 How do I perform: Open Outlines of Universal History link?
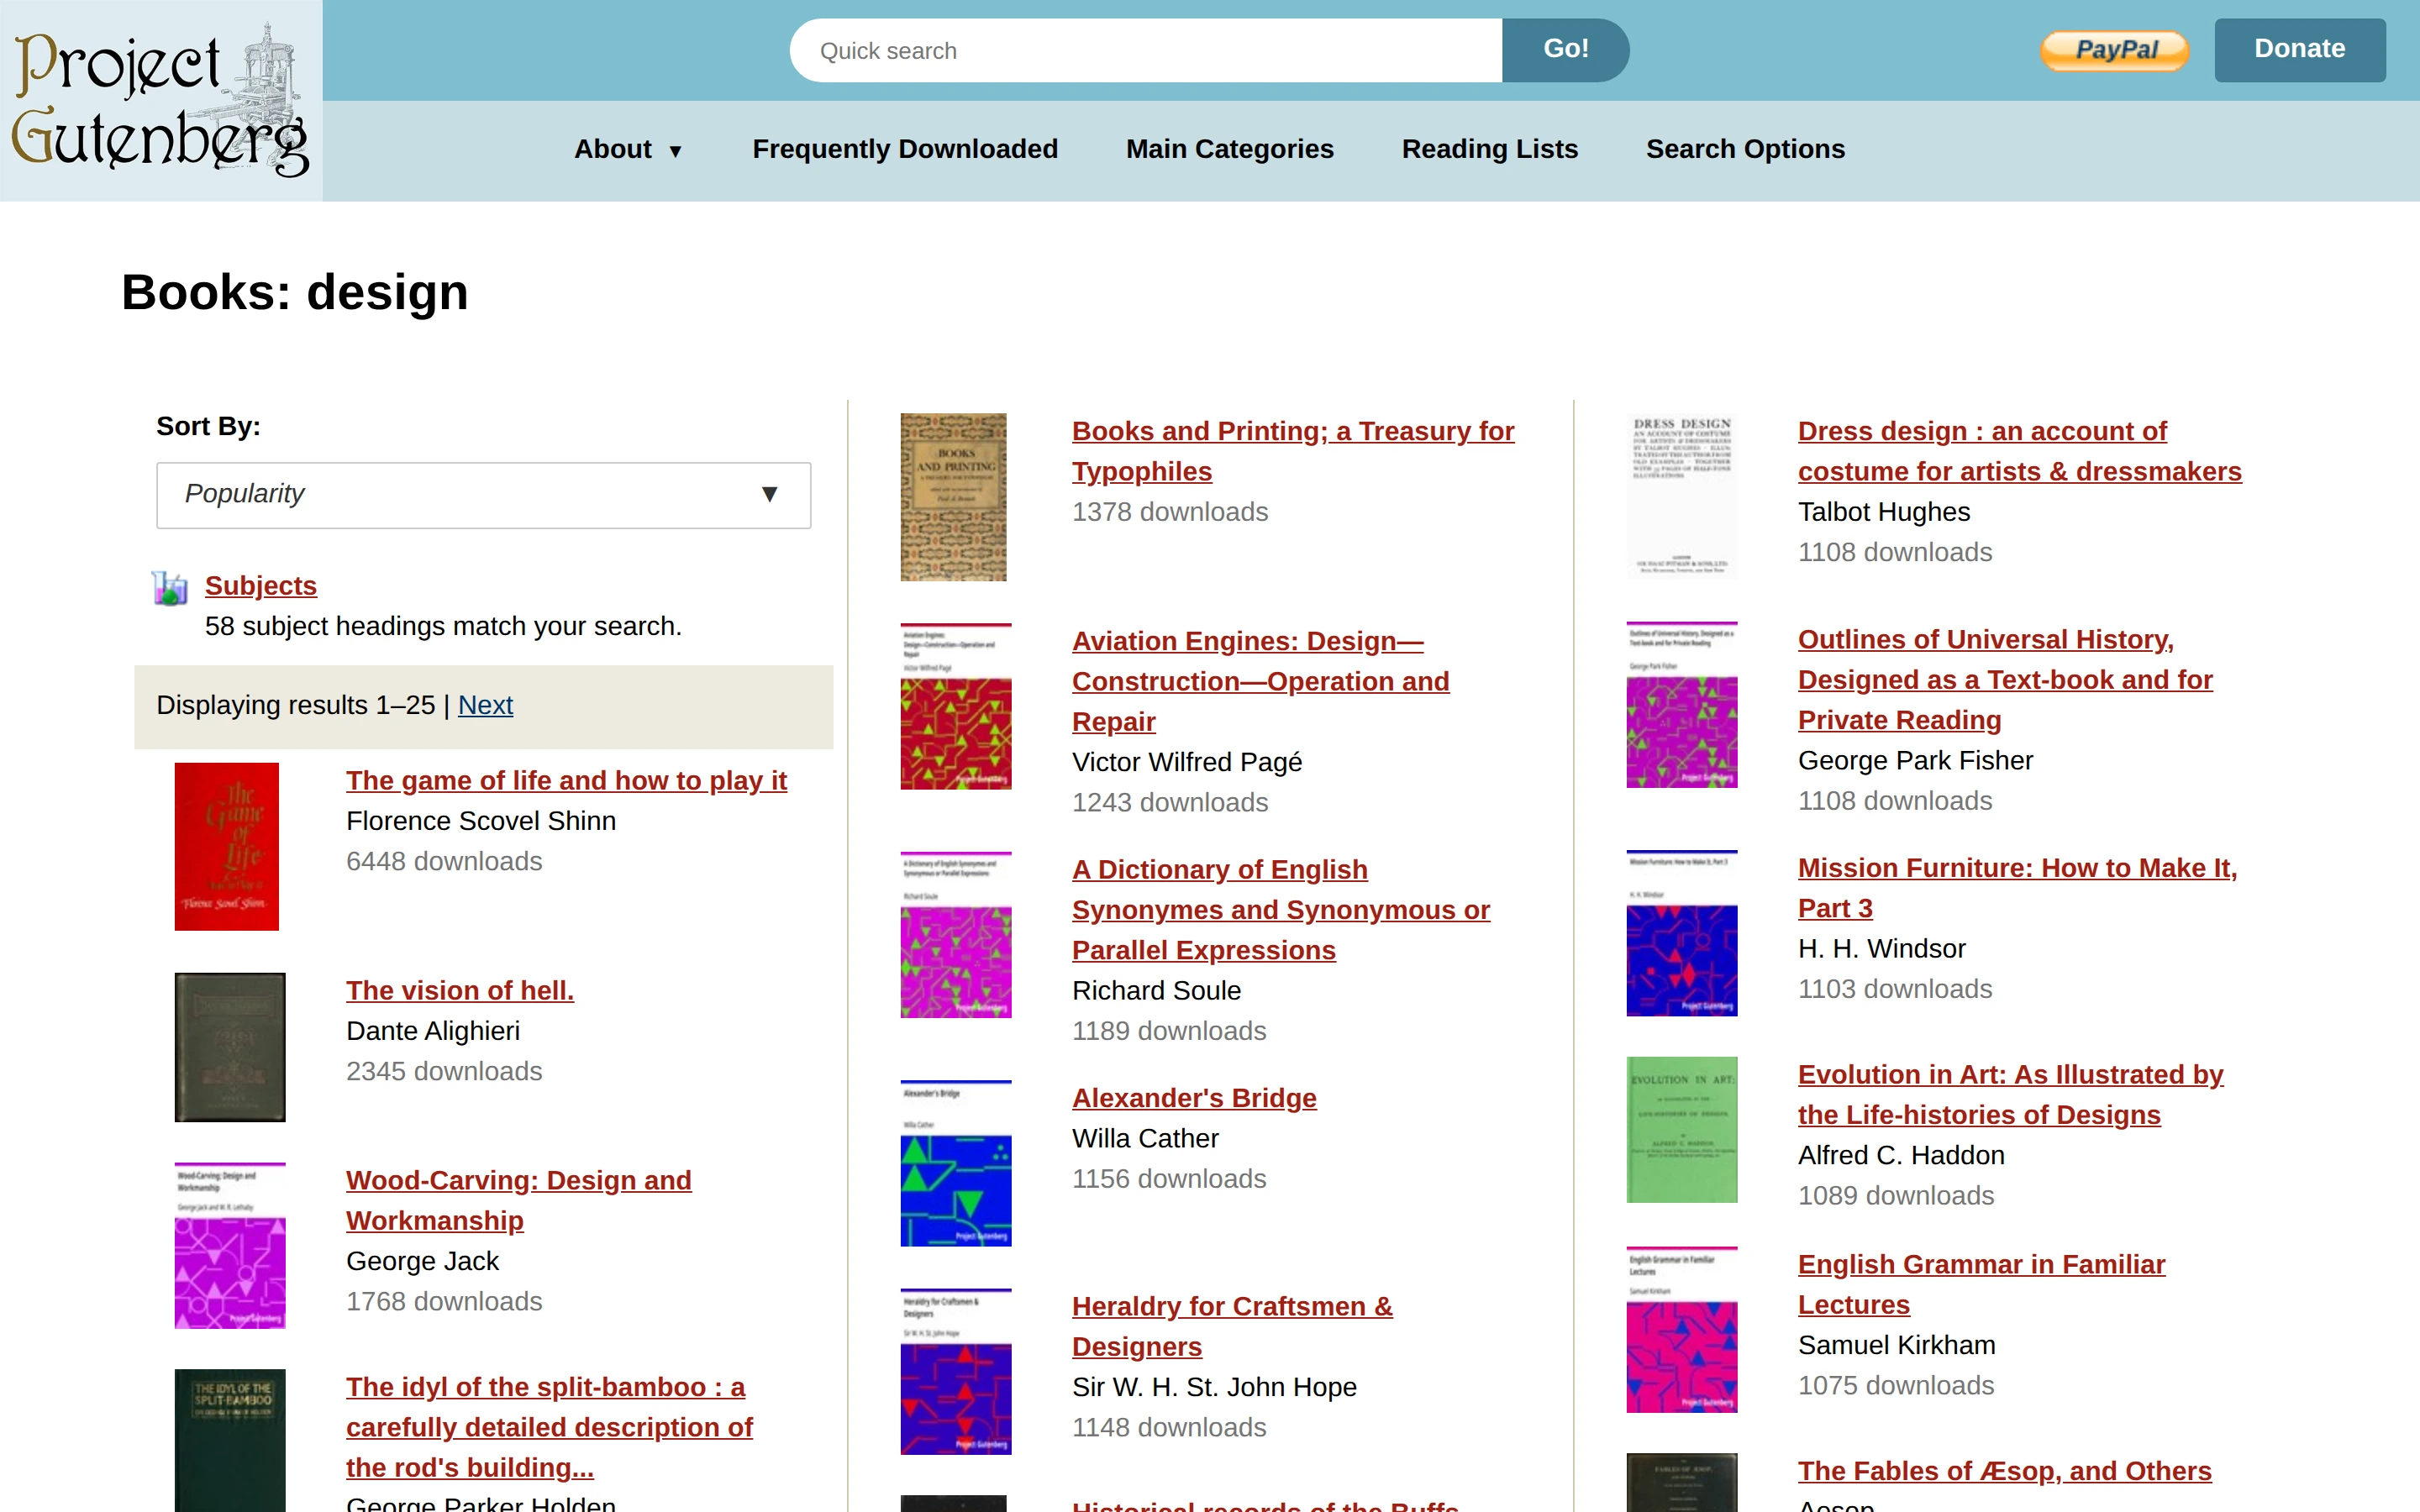(2005, 679)
